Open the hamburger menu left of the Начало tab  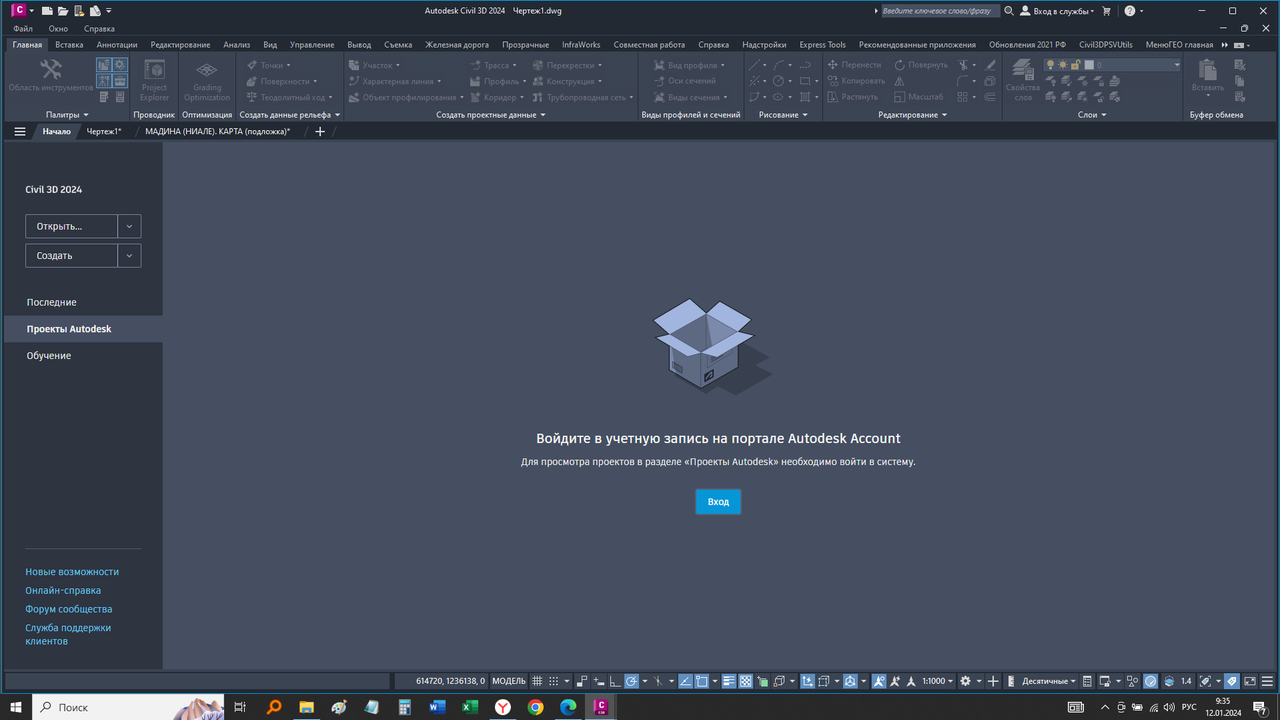pyautogui.click(x=19, y=131)
